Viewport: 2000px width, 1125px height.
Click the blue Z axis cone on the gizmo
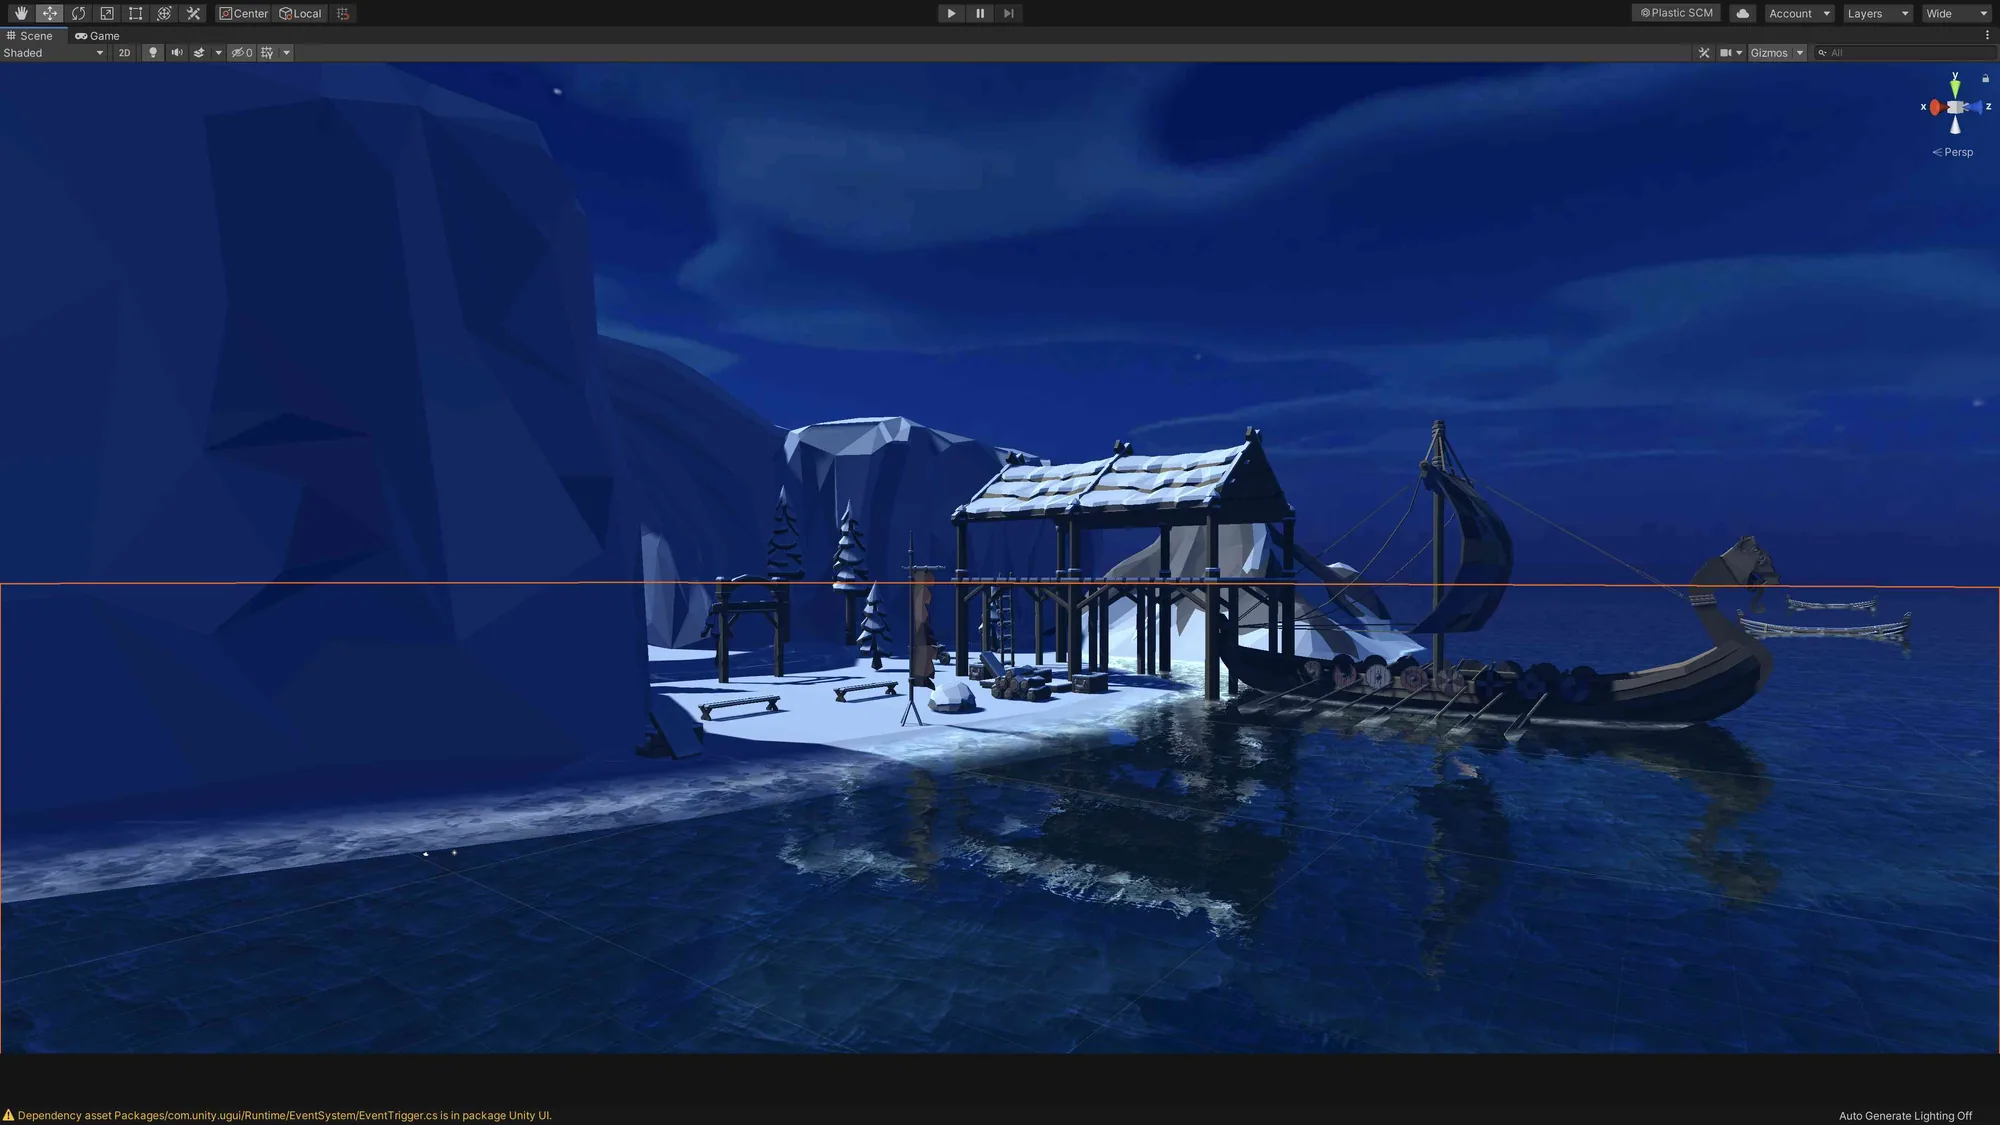(x=1975, y=107)
